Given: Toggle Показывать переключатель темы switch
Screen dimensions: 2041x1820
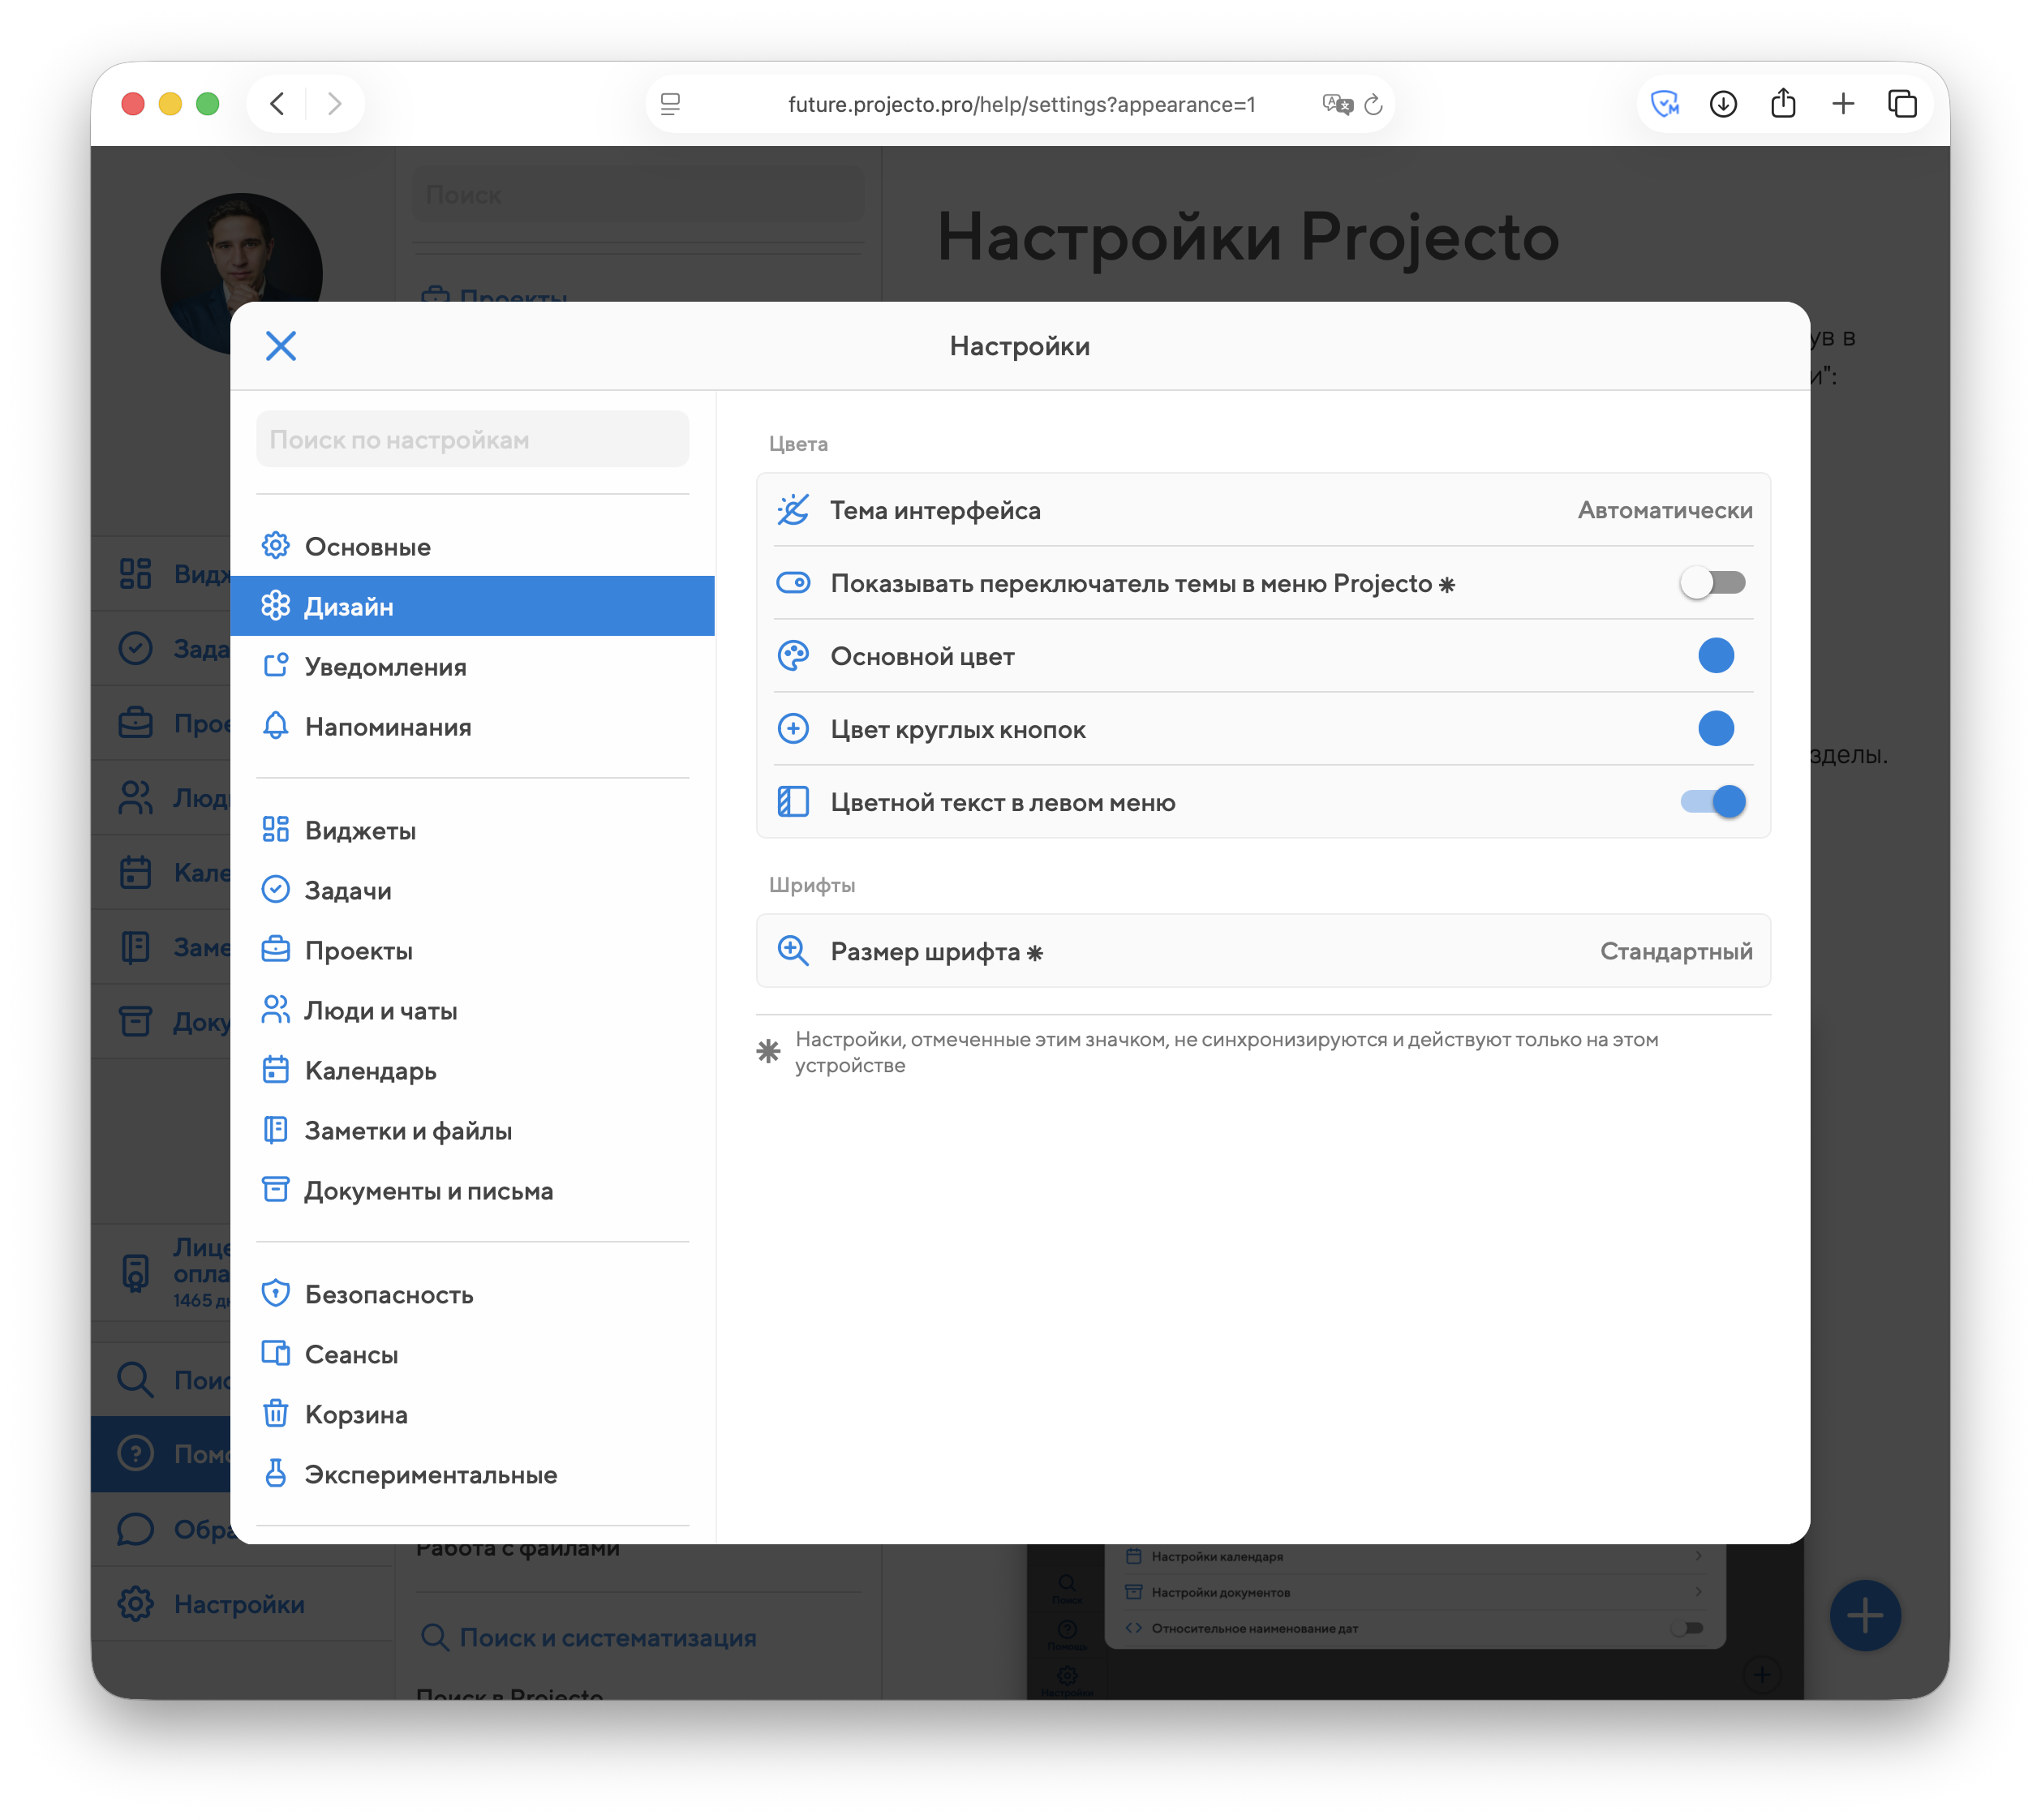Looking at the screenshot, I should click(x=1712, y=583).
